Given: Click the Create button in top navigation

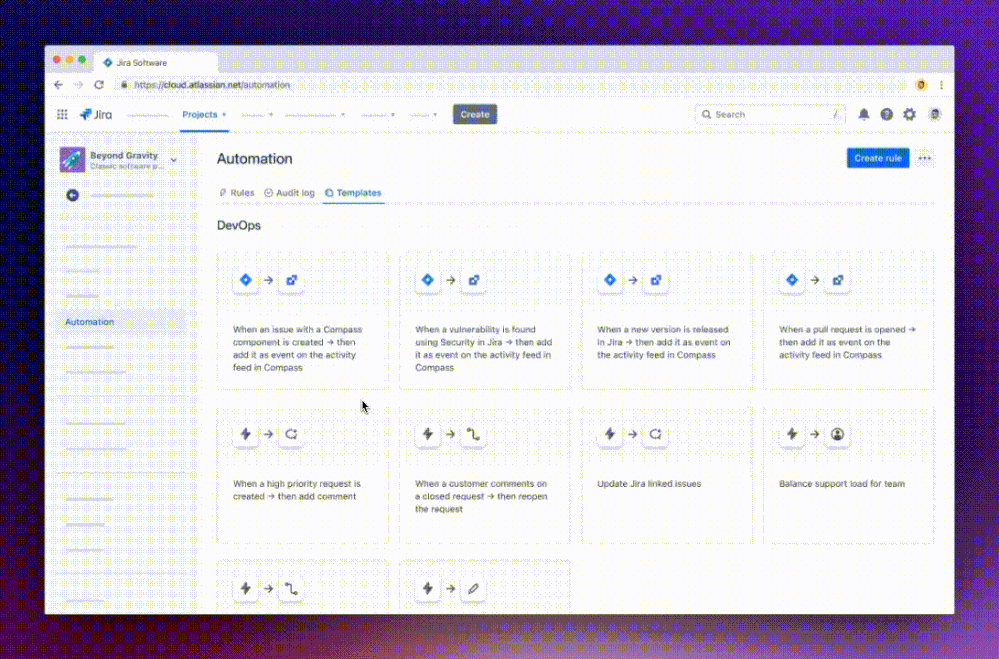Looking at the screenshot, I should [x=475, y=115].
